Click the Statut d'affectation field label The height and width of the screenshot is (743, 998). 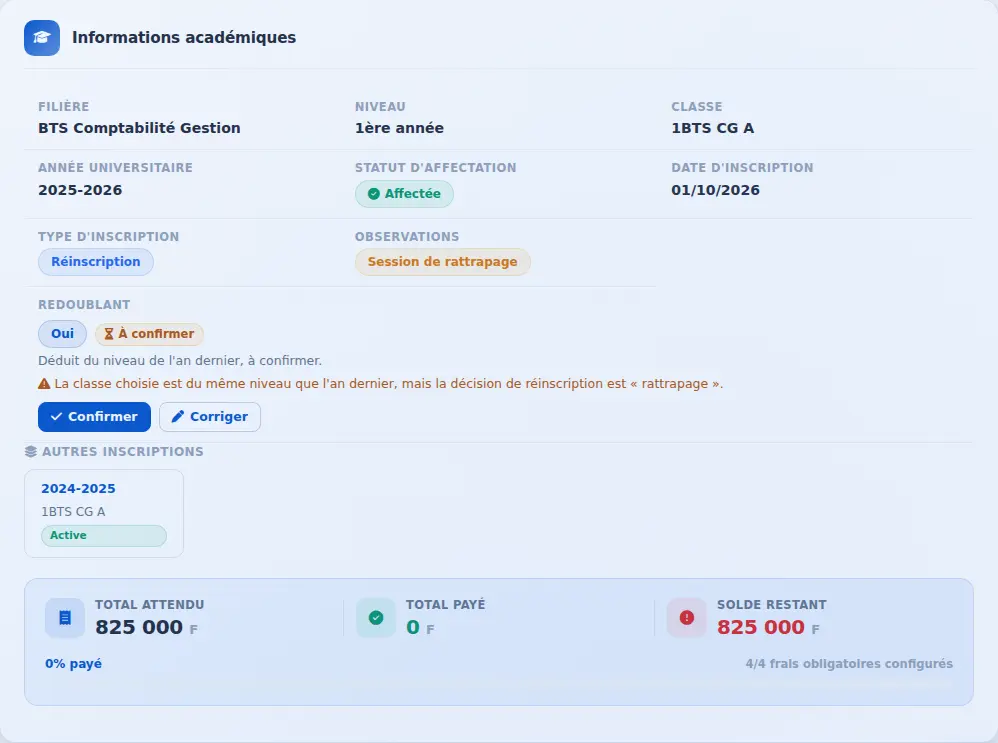pyautogui.click(x=435, y=168)
